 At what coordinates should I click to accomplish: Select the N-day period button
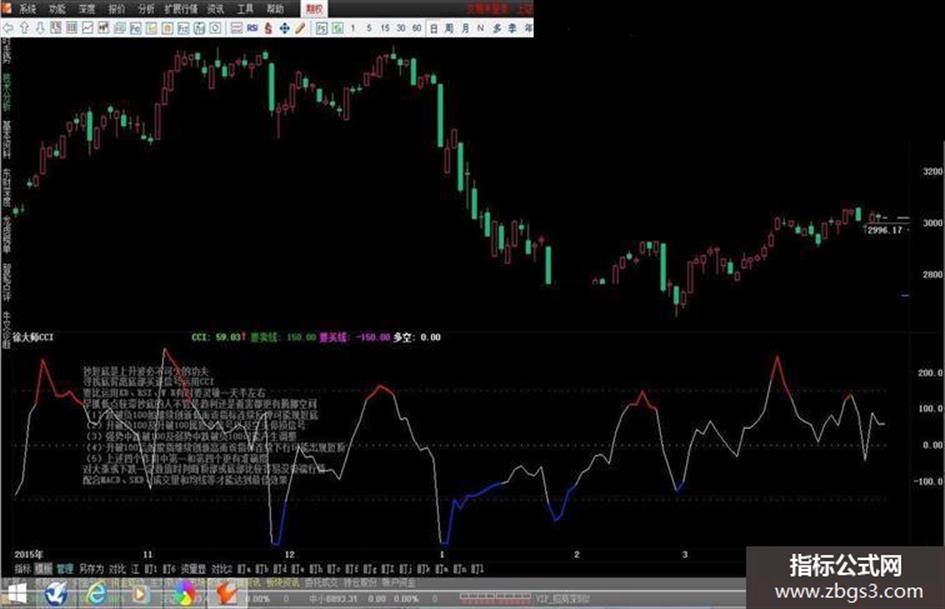pos(480,28)
